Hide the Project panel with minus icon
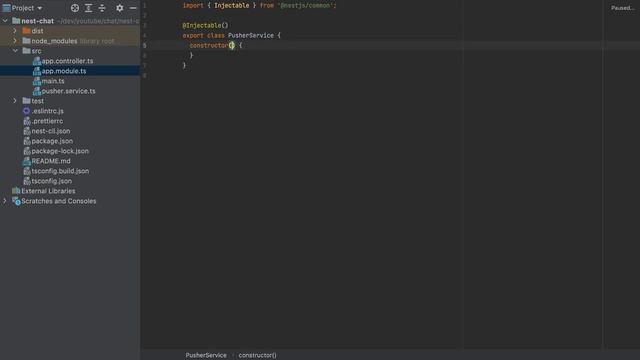640x360 pixels. [x=133, y=8]
